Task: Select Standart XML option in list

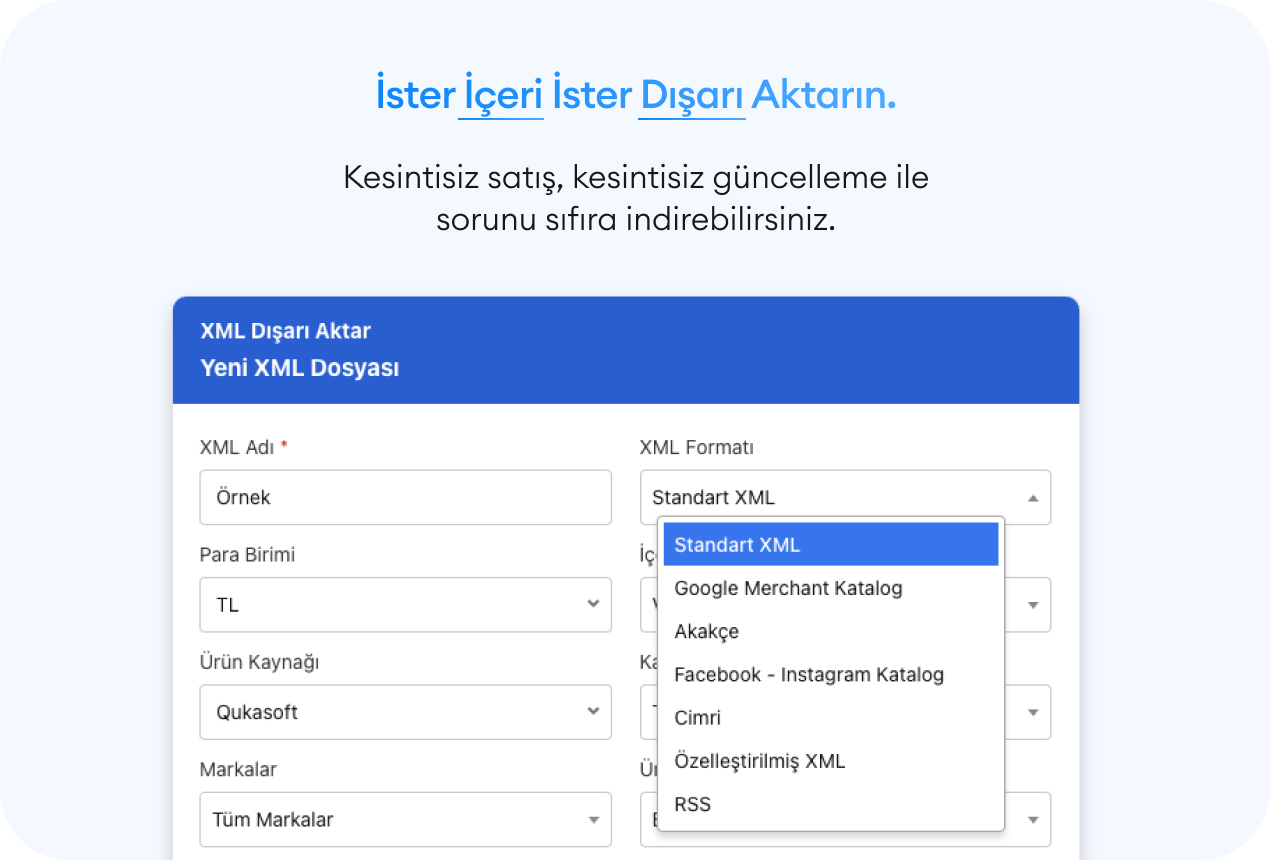Action: coord(831,545)
